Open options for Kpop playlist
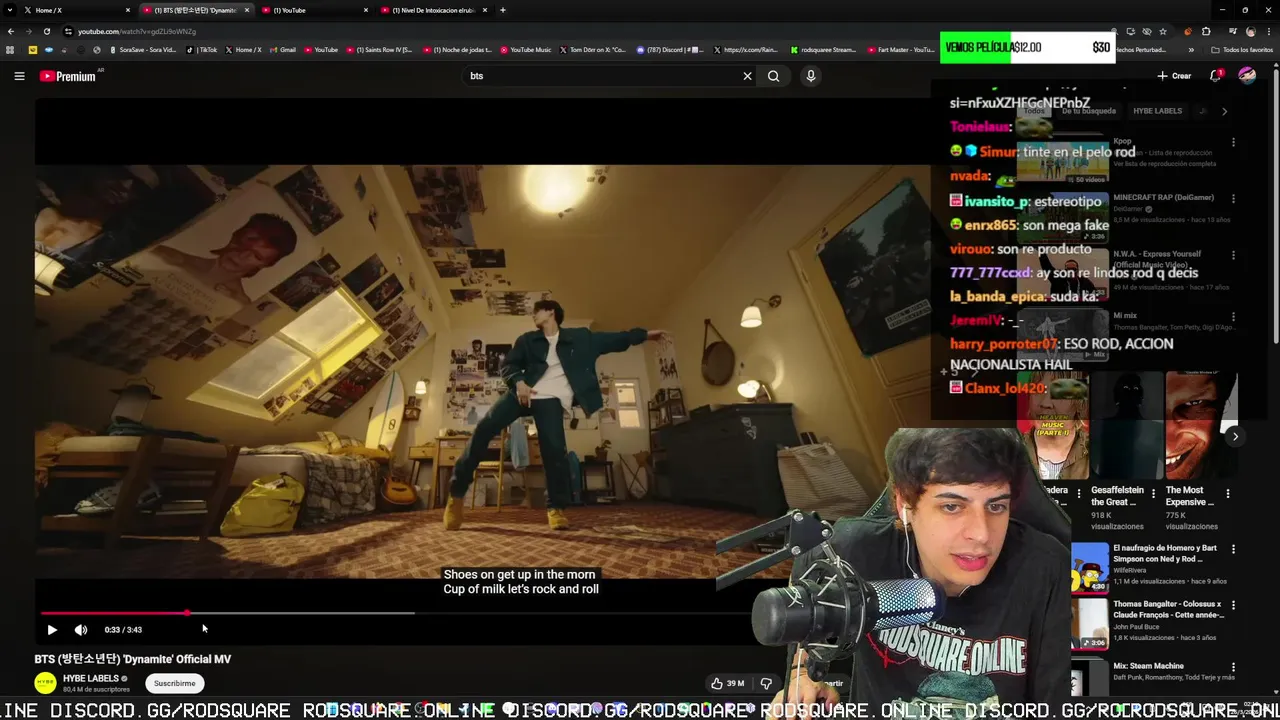This screenshot has width=1280, height=720. pyautogui.click(x=1233, y=143)
